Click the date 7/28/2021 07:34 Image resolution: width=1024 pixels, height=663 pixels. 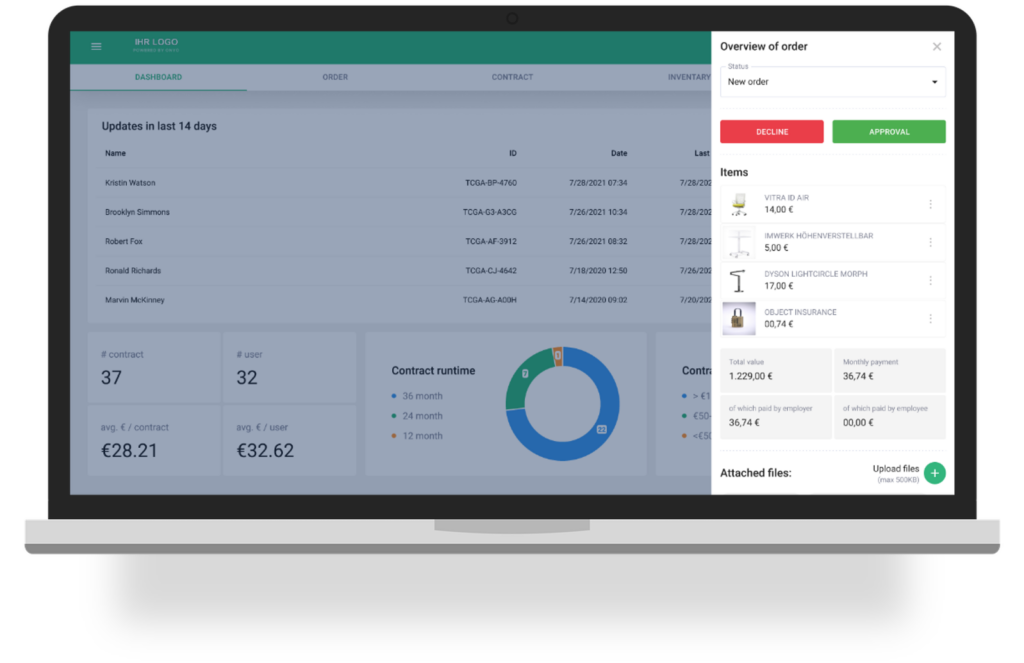coord(598,183)
